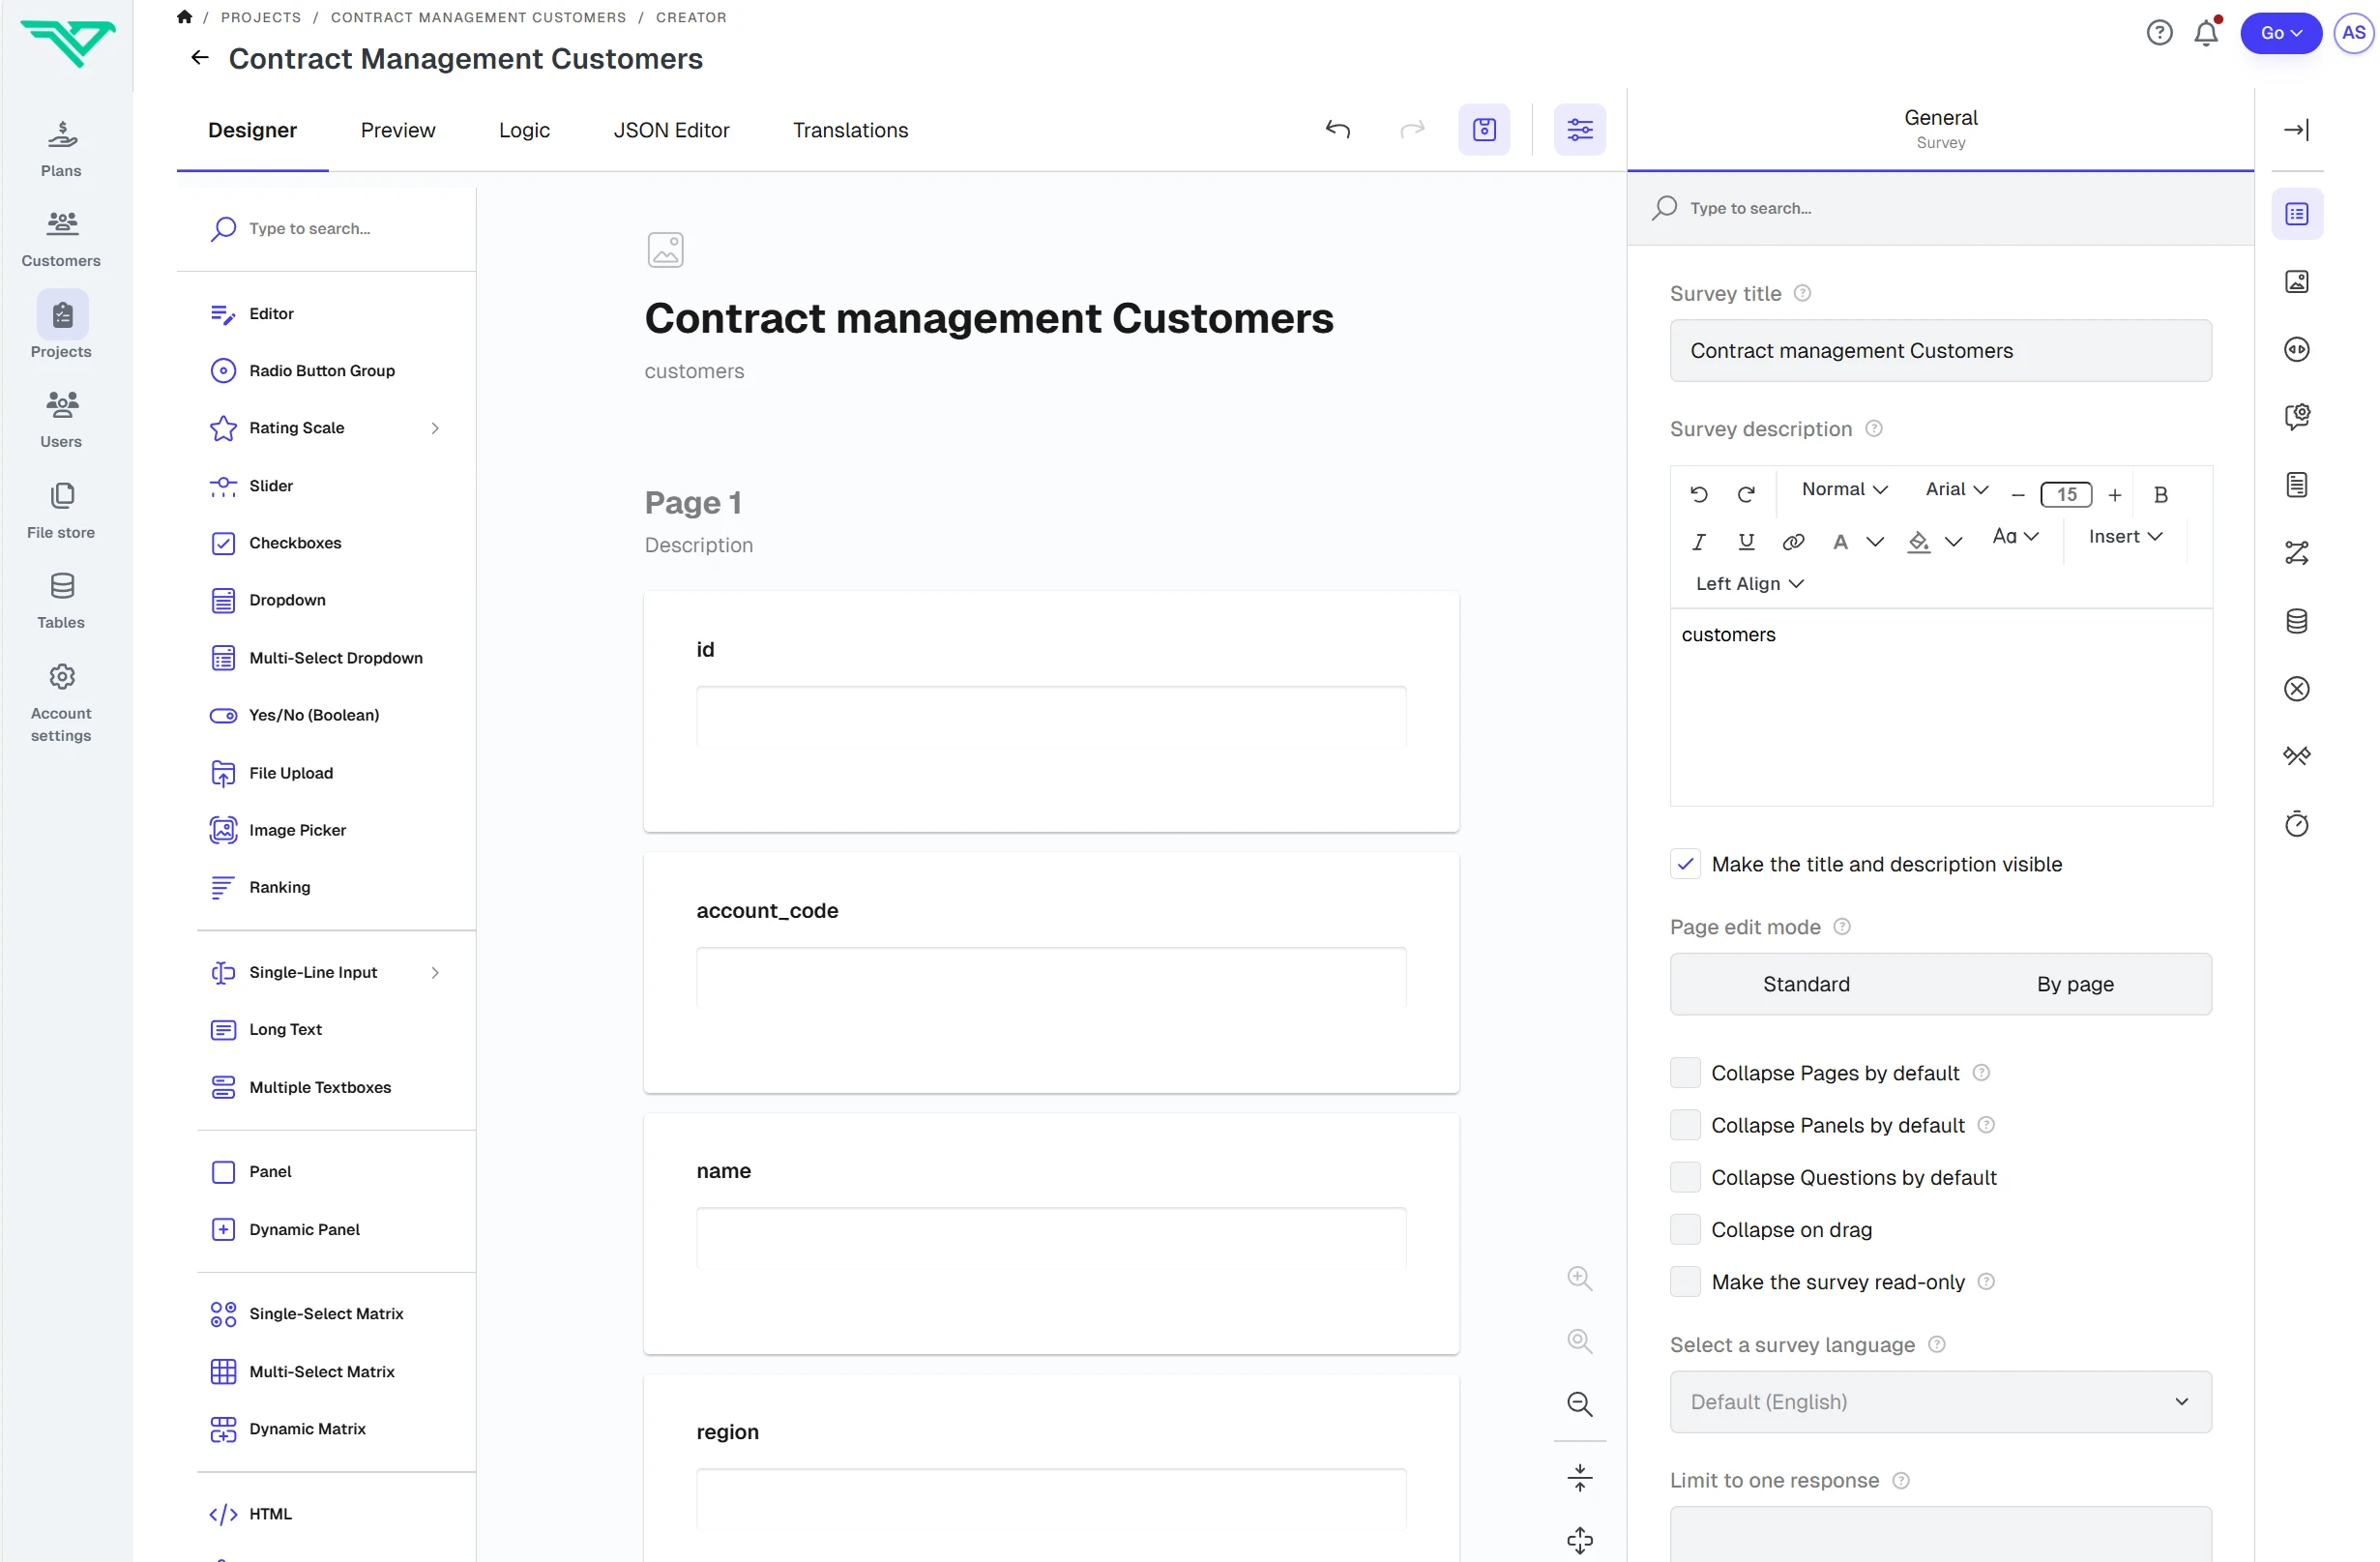Click the Undo arrow icon

coord(1339,129)
